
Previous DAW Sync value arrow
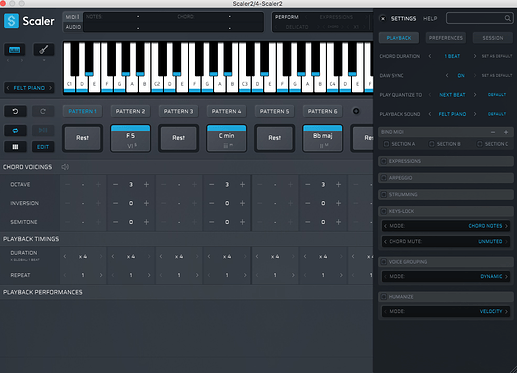447,75
